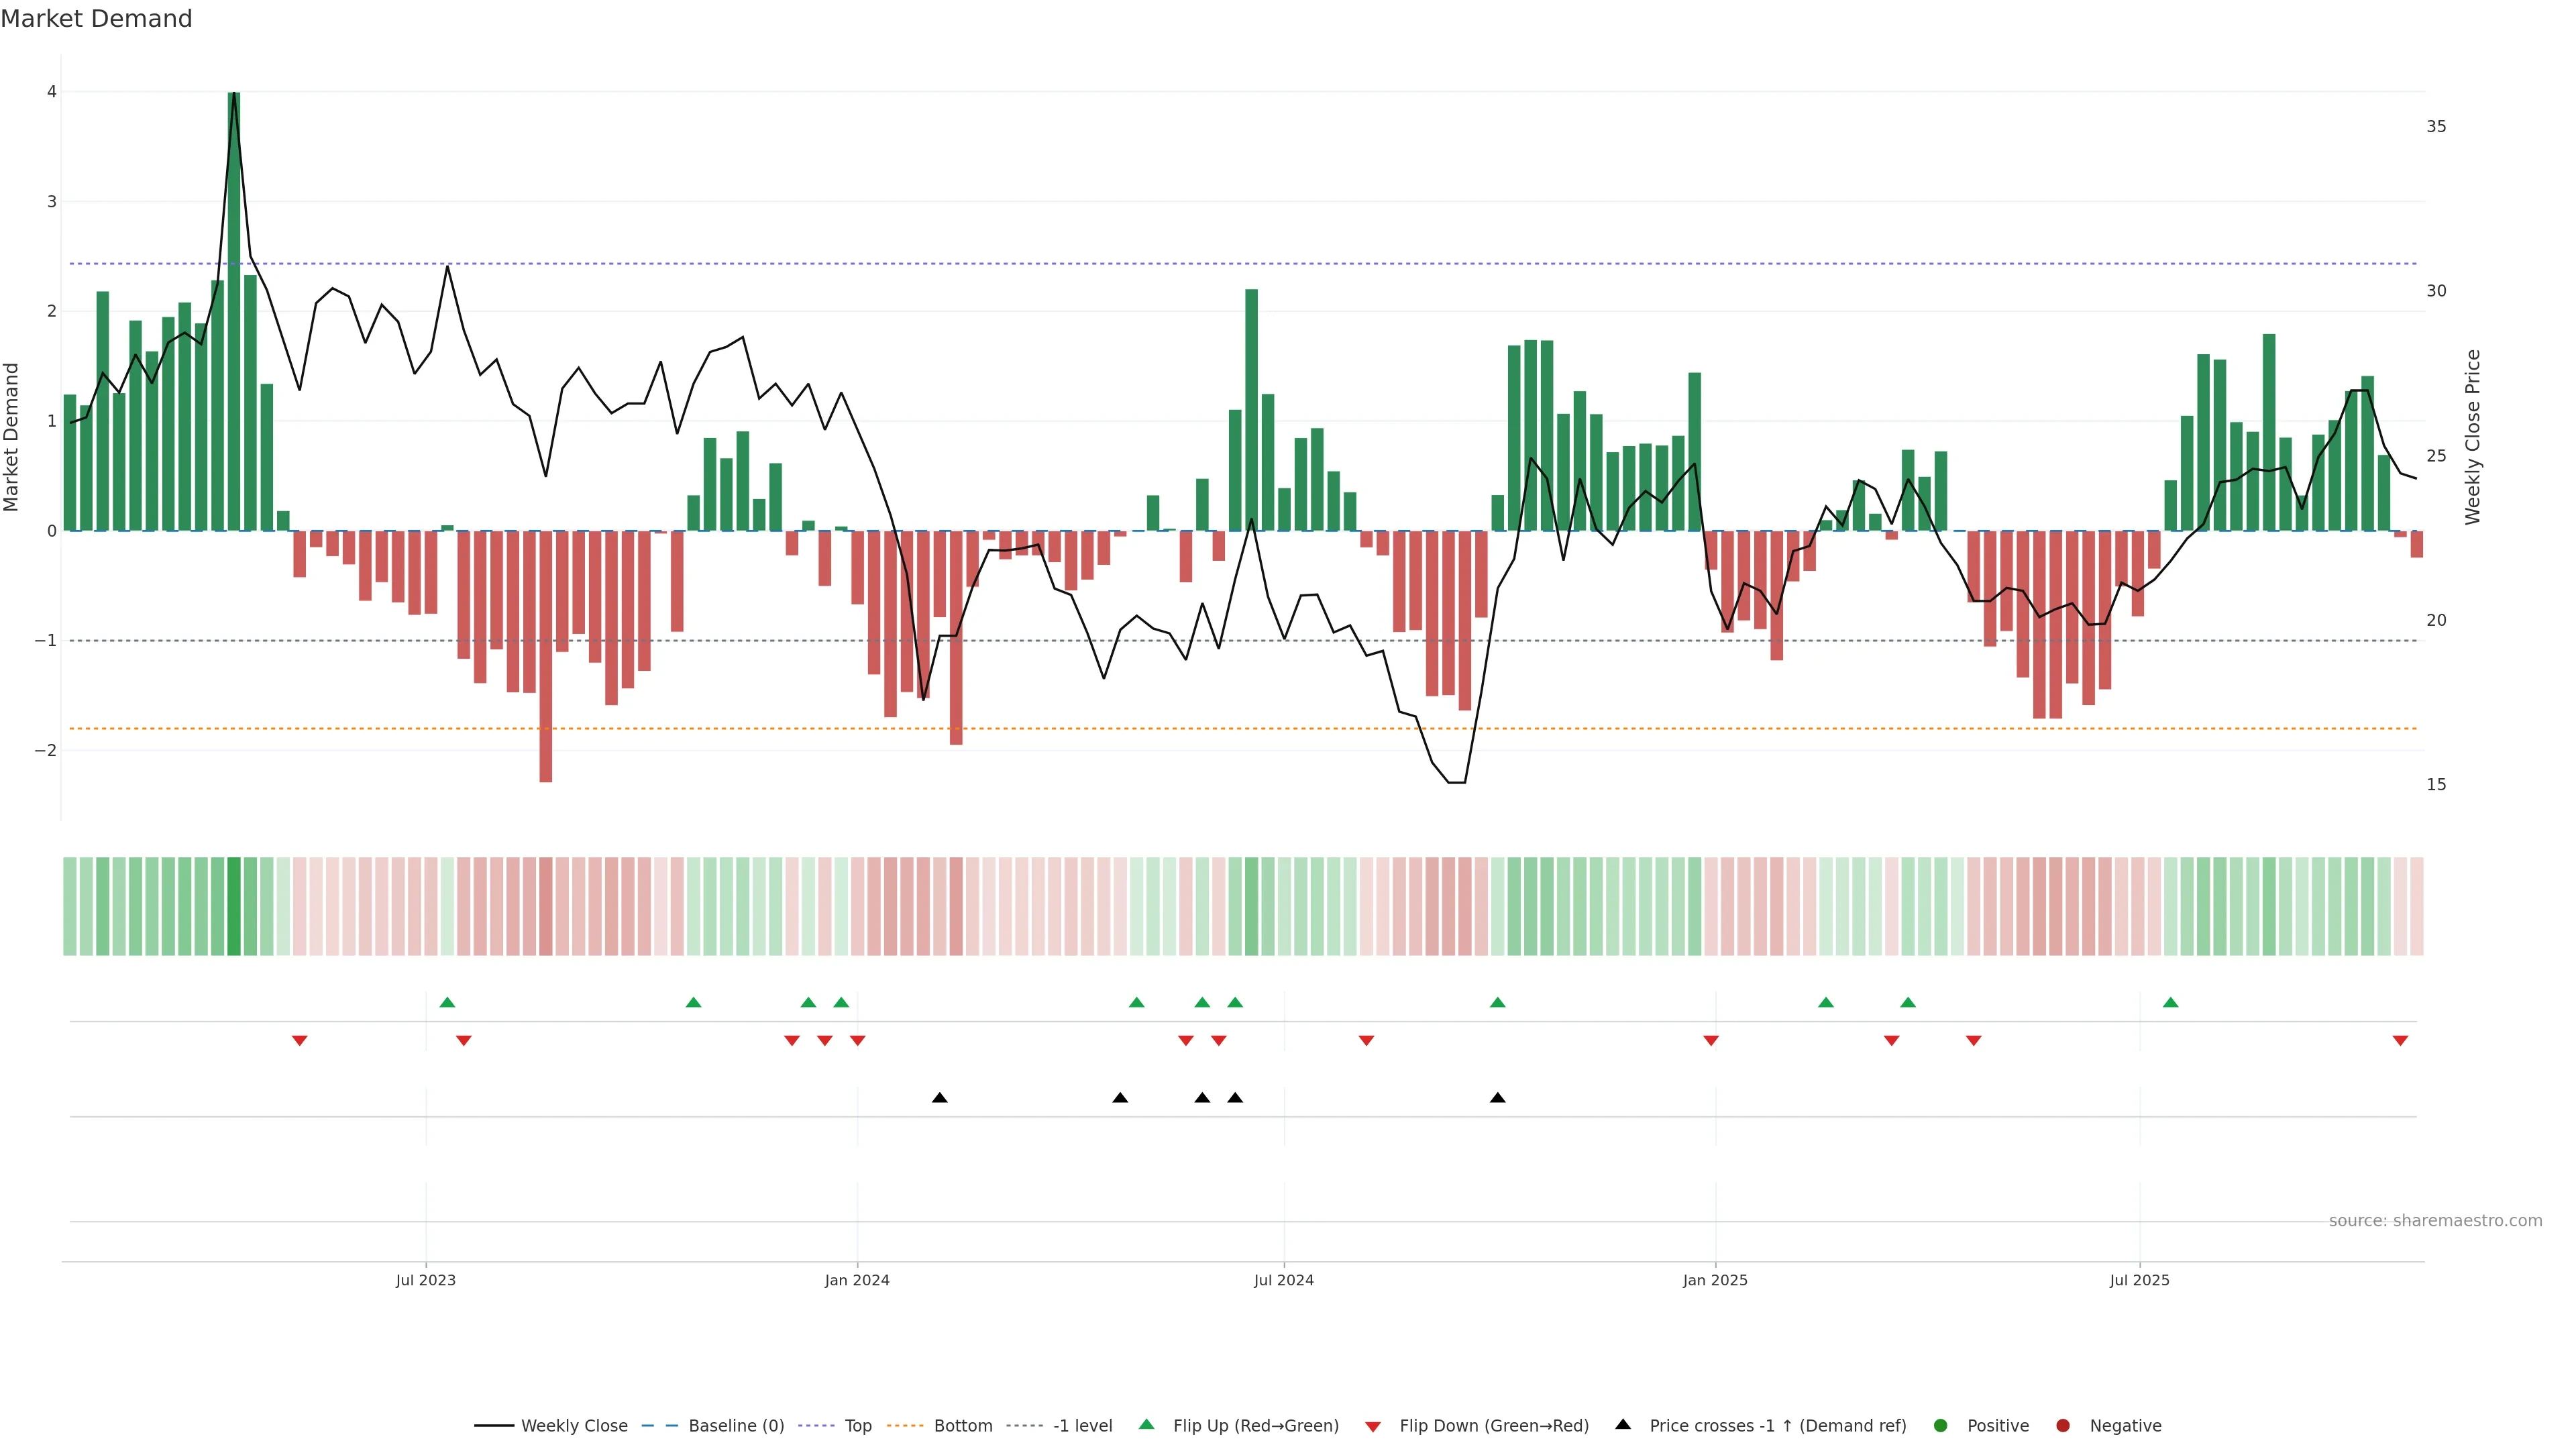Screen dimensions: 2576x1449
Task: Click the source: sharemaestro.com text
Action: [x=2435, y=1220]
